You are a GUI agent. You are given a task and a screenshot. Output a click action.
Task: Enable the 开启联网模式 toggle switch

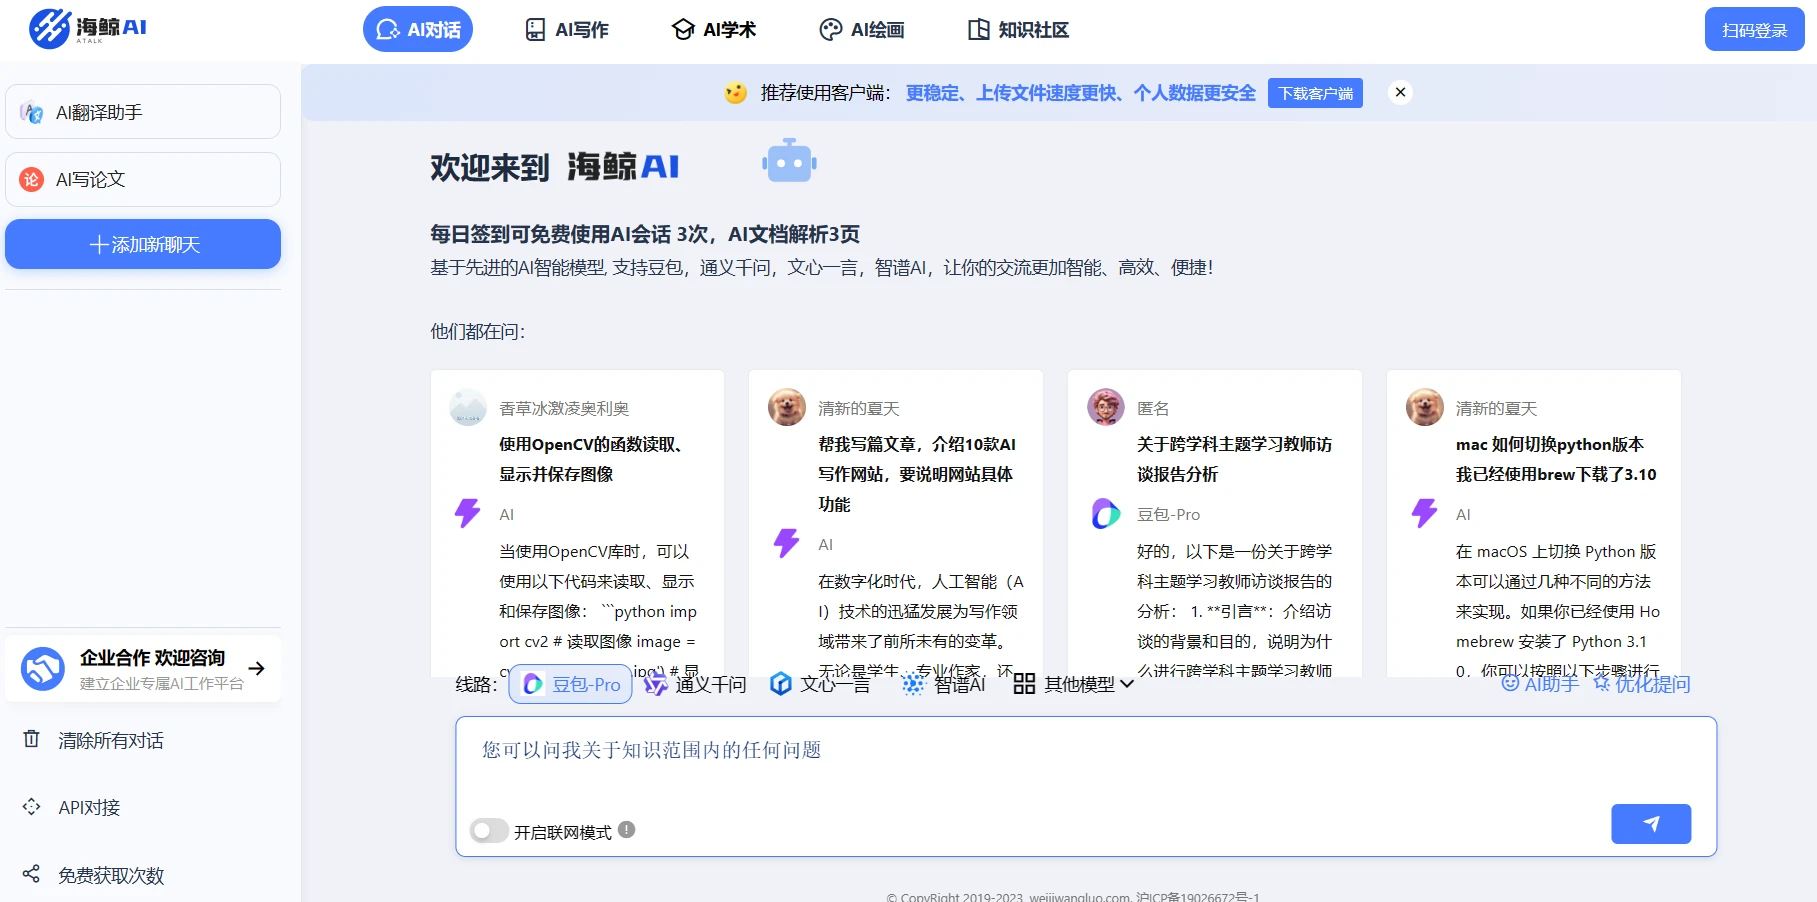pos(490,831)
